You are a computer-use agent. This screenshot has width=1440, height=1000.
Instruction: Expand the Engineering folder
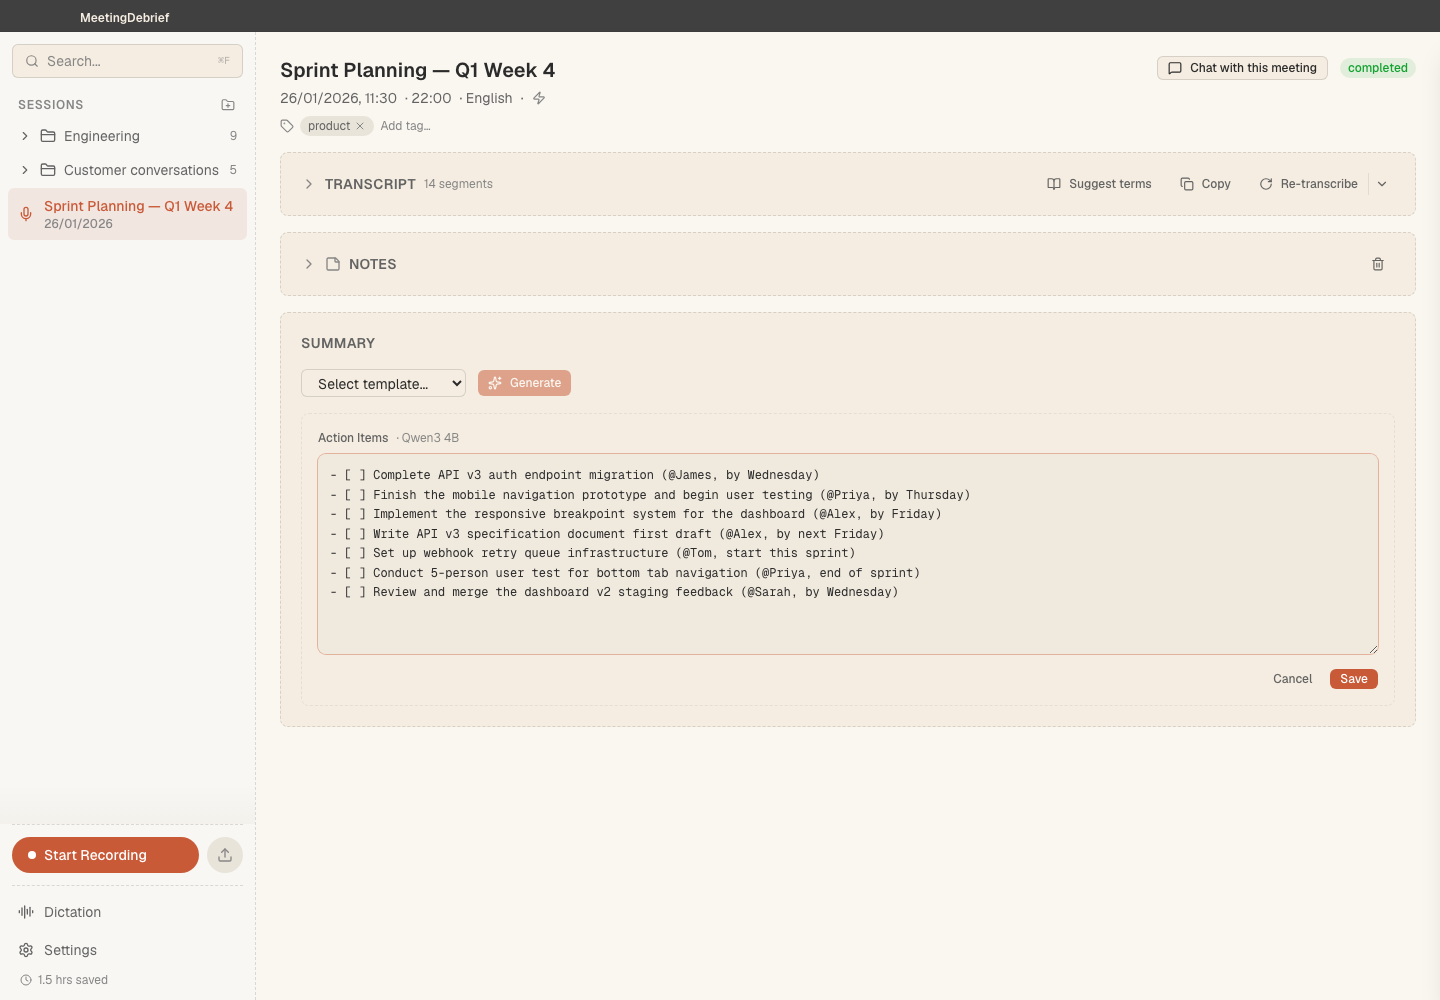pyautogui.click(x=25, y=136)
